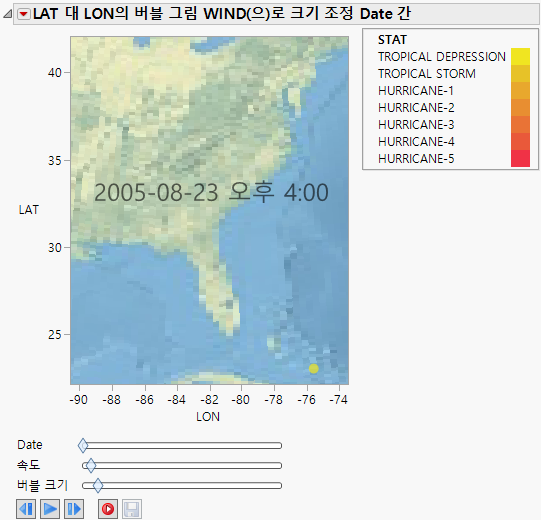This screenshot has height=520, width=541.
Task: Click the save floppy disk icon
Action: click(x=132, y=509)
